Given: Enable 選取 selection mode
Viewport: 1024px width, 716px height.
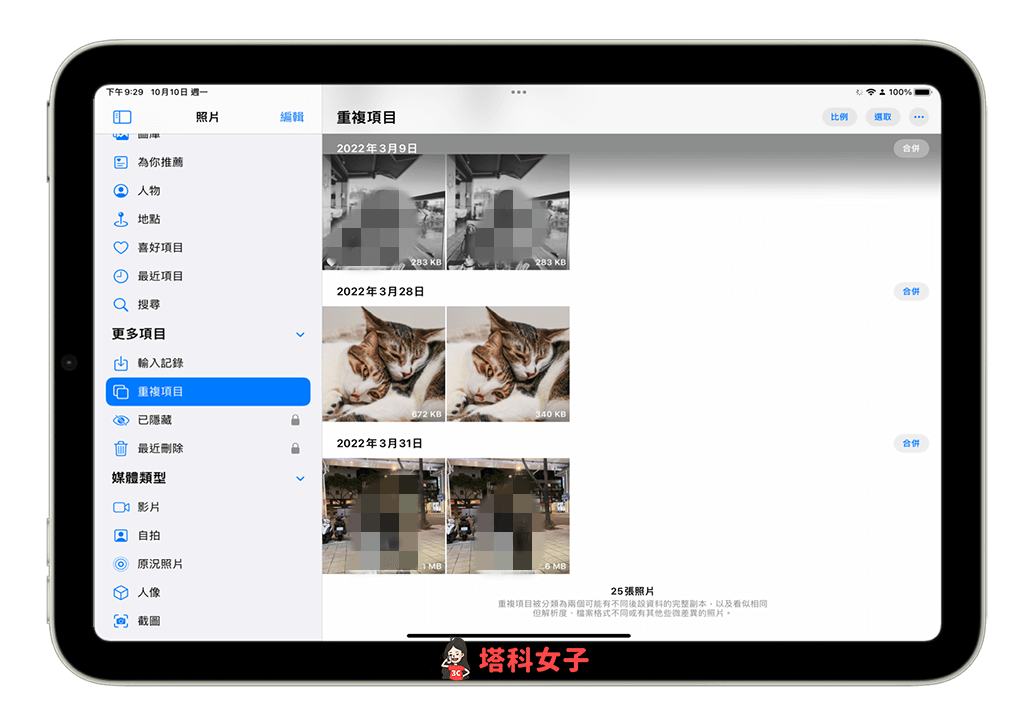Looking at the screenshot, I should [881, 116].
